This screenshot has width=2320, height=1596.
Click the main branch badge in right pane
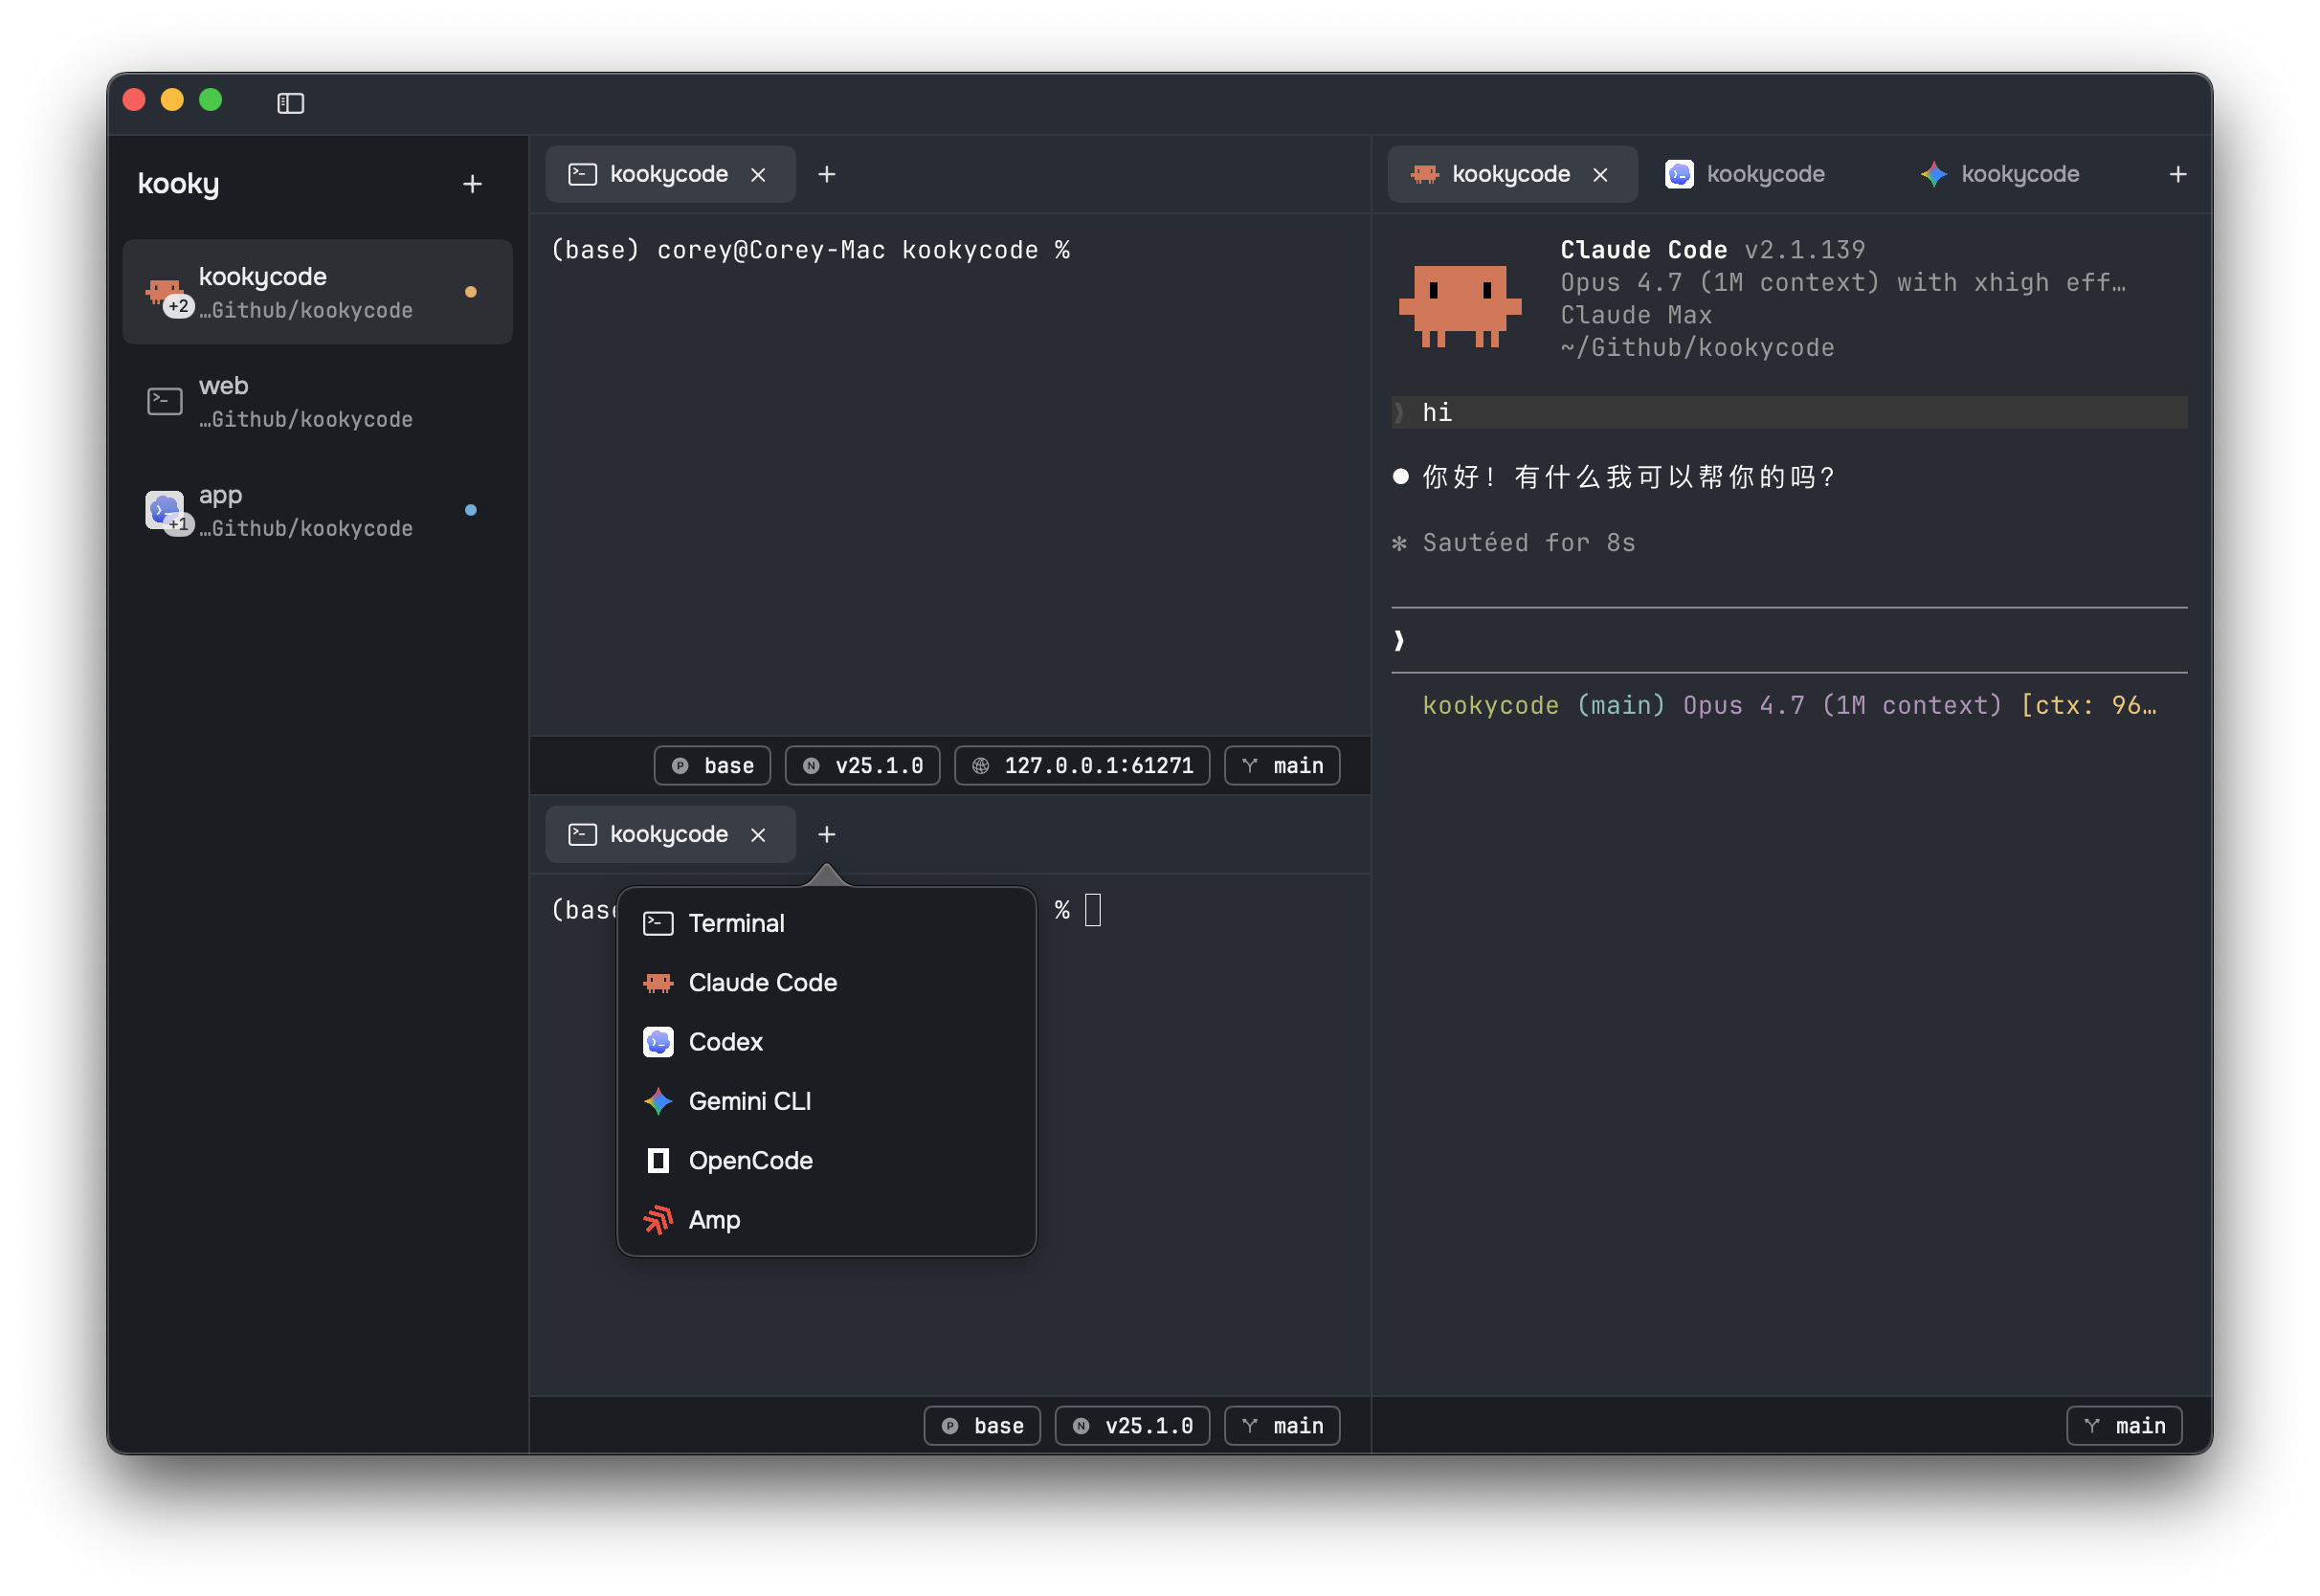tap(2124, 1426)
